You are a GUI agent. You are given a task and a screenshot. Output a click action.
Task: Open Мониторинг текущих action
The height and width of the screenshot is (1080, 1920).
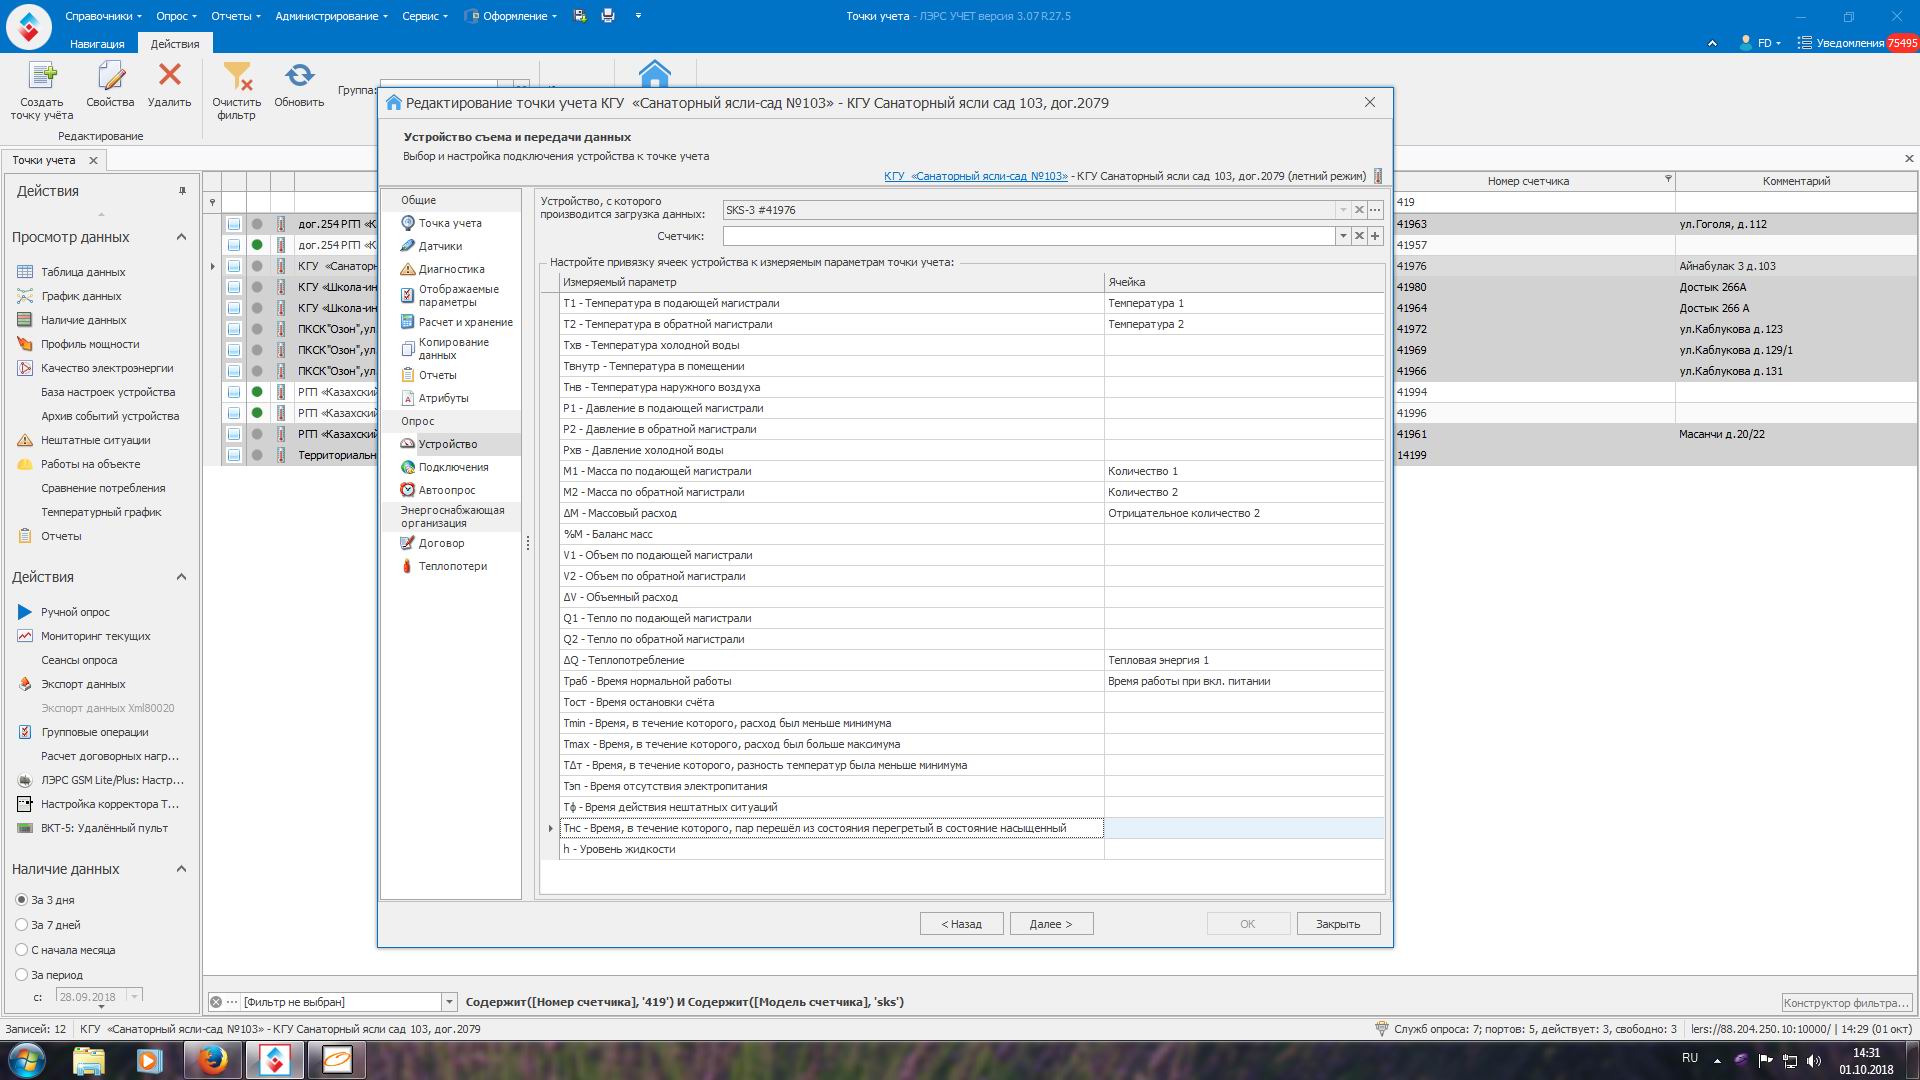point(95,636)
